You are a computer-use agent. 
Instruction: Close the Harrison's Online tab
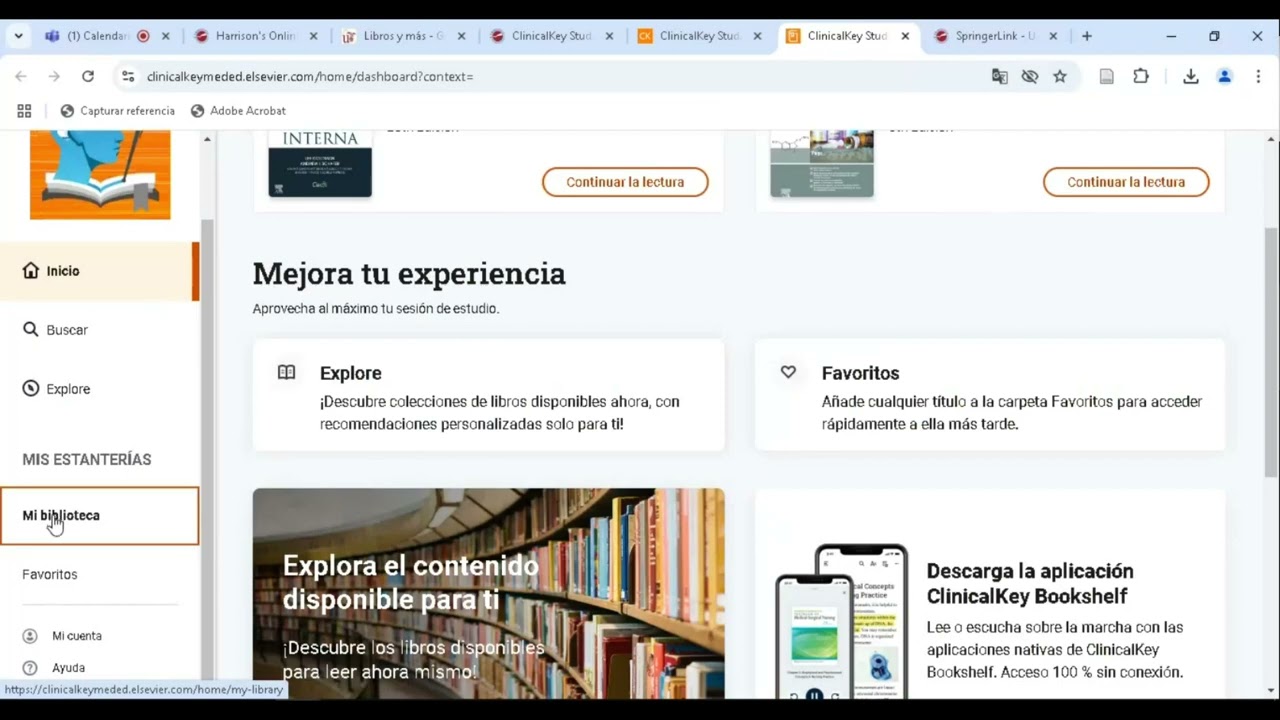[x=313, y=36]
